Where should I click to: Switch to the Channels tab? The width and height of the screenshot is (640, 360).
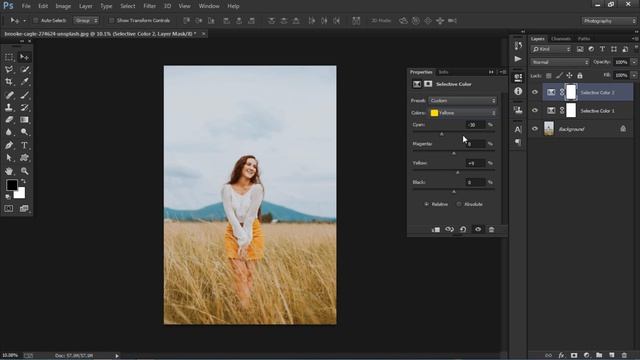point(560,39)
